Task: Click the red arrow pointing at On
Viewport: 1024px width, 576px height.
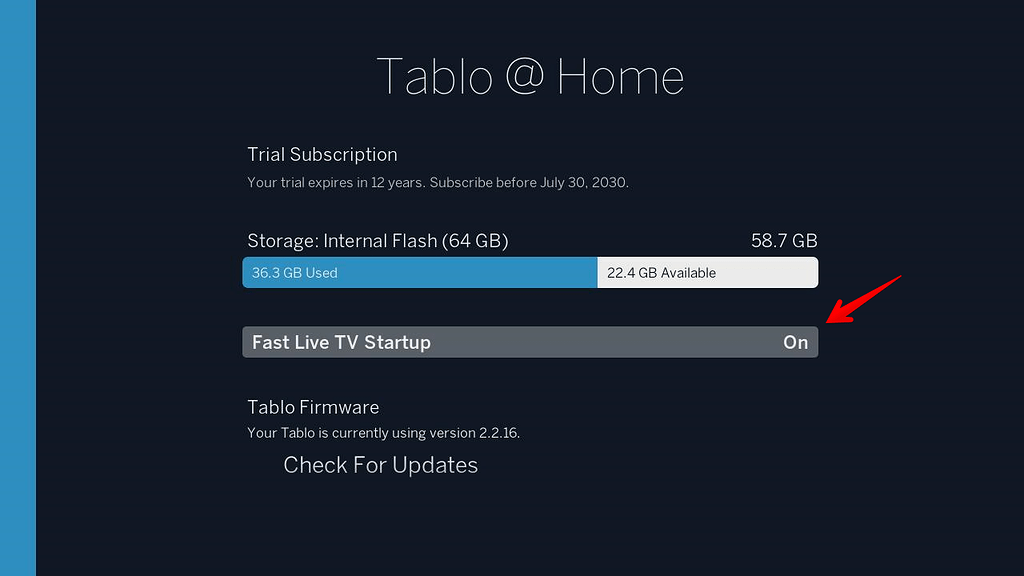Action: coord(865,298)
